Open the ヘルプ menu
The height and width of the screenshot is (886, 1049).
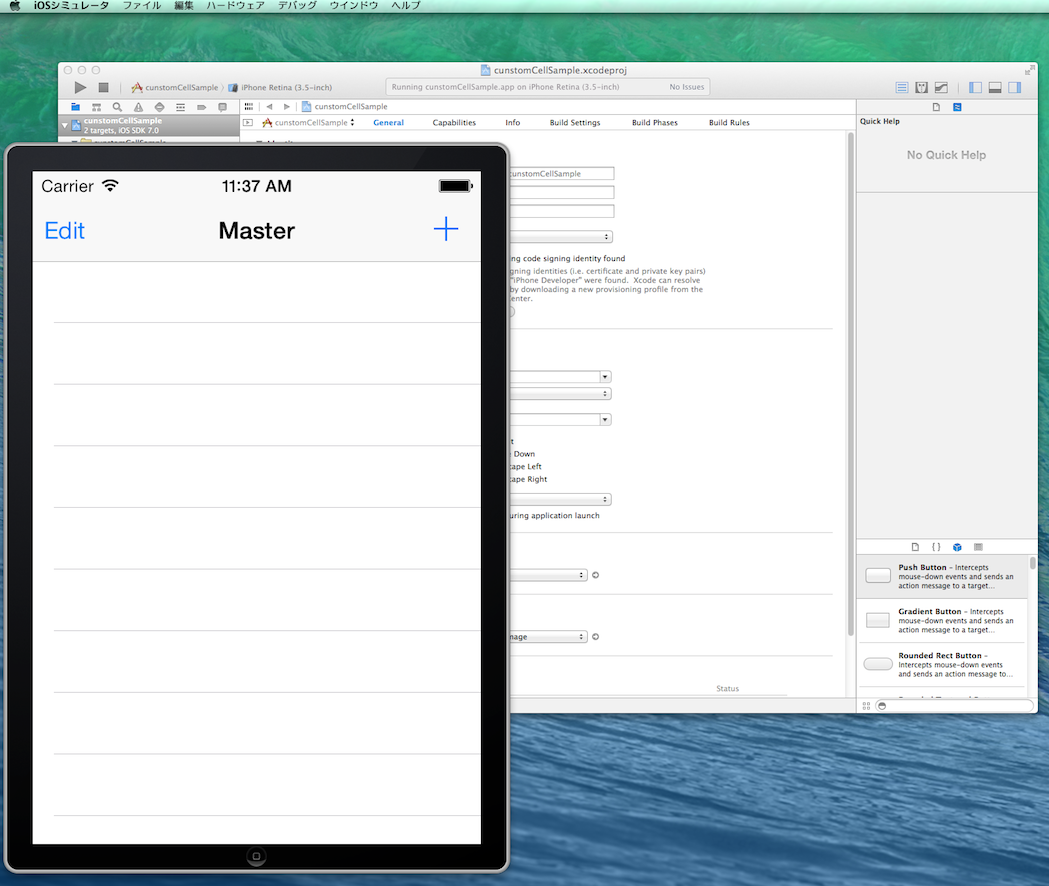coord(405,5)
